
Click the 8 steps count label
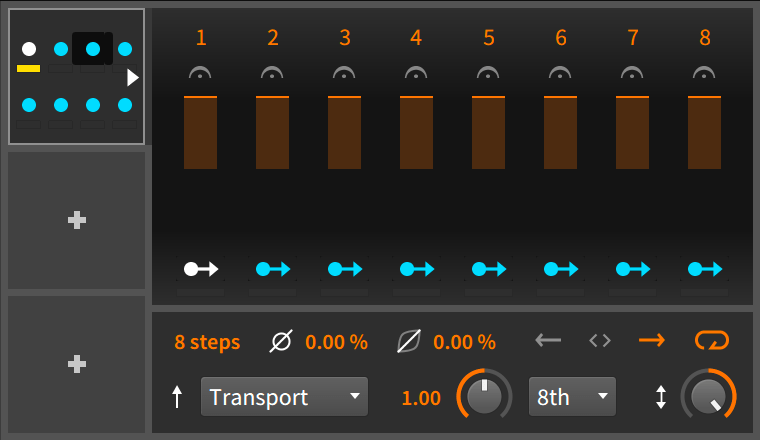click(207, 342)
